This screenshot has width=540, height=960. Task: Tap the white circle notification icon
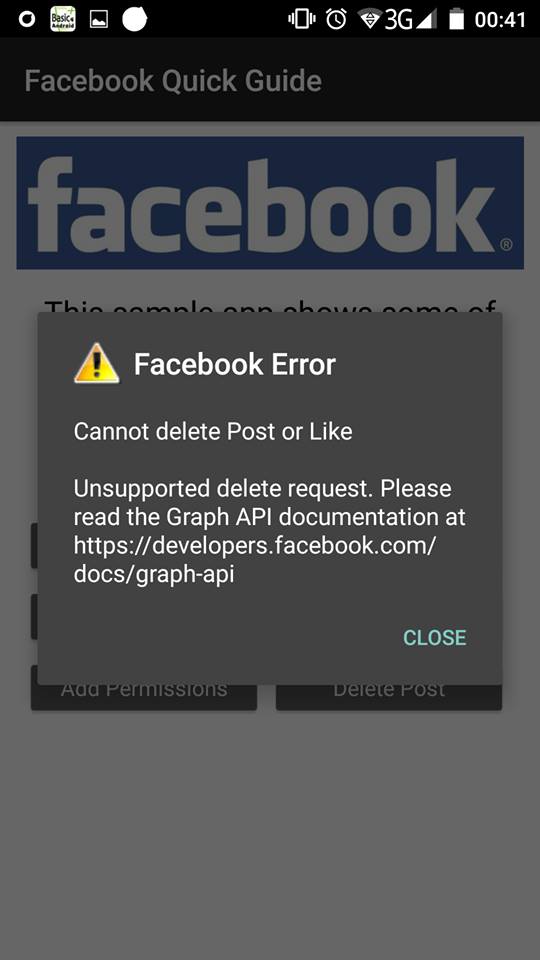(x=135, y=19)
